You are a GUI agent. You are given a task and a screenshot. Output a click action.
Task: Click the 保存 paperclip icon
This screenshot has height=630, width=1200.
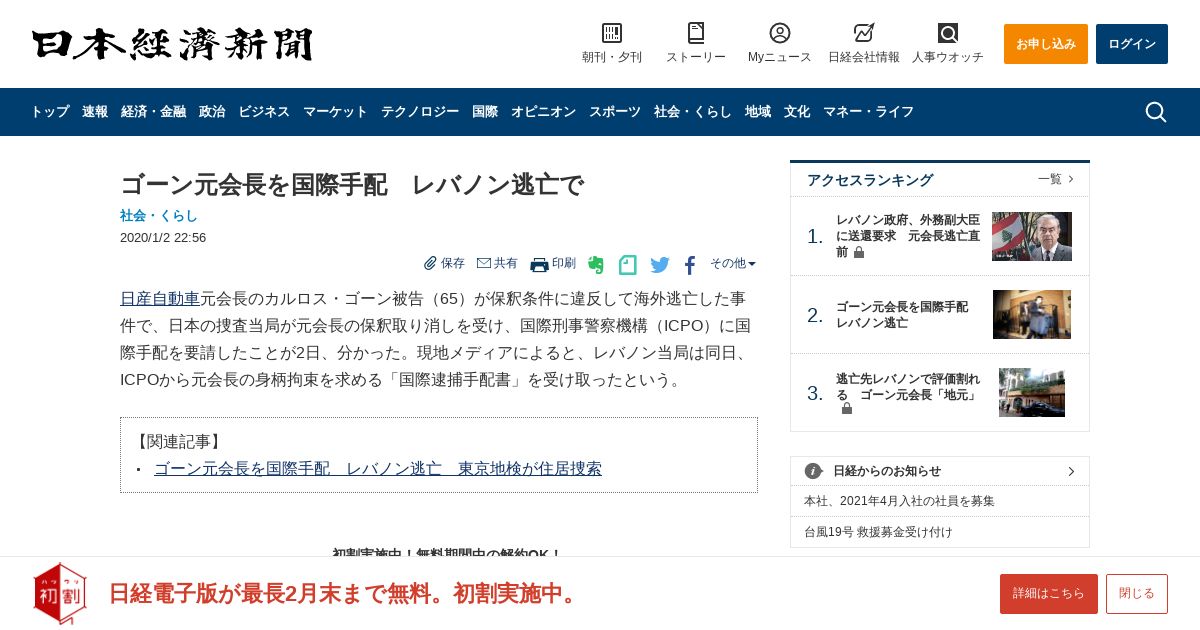[431, 263]
